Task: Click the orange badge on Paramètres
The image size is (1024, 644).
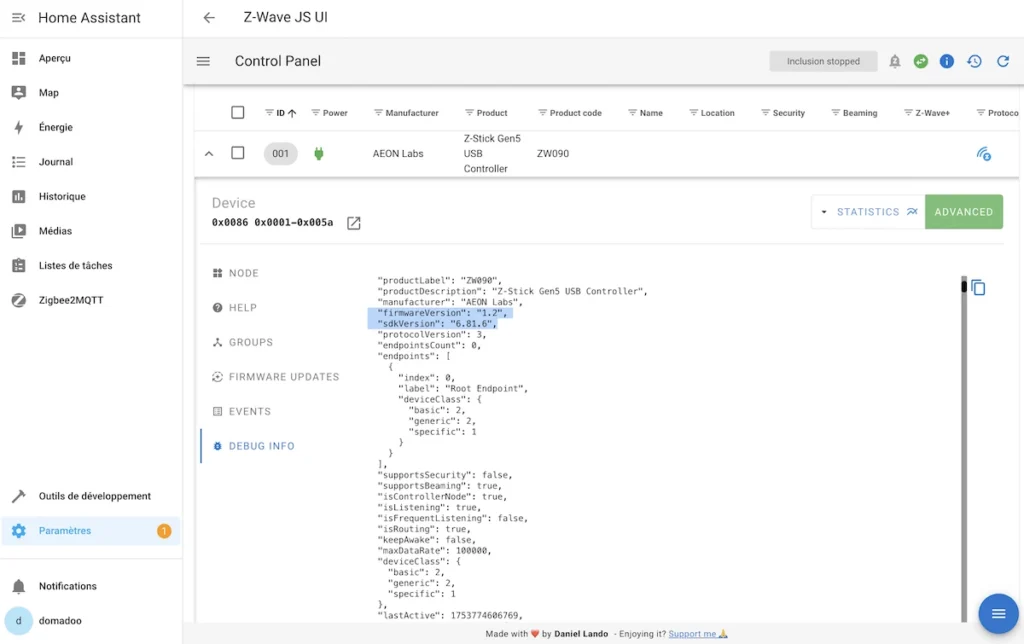Action: tap(164, 531)
